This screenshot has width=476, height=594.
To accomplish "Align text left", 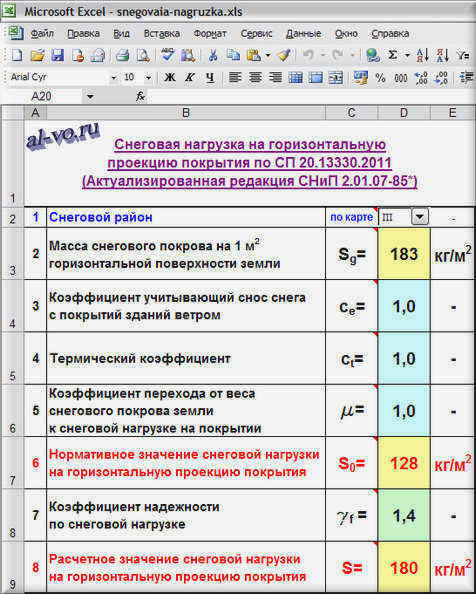I will tap(235, 78).
